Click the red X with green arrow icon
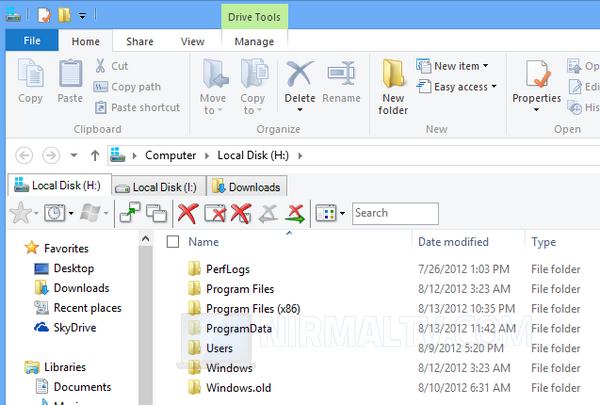 [295, 213]
